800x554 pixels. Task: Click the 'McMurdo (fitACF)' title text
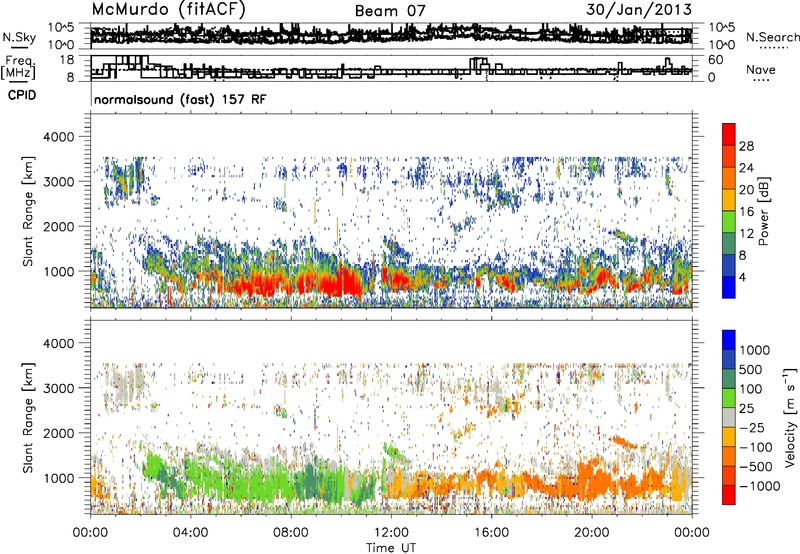tap(169, 10)
